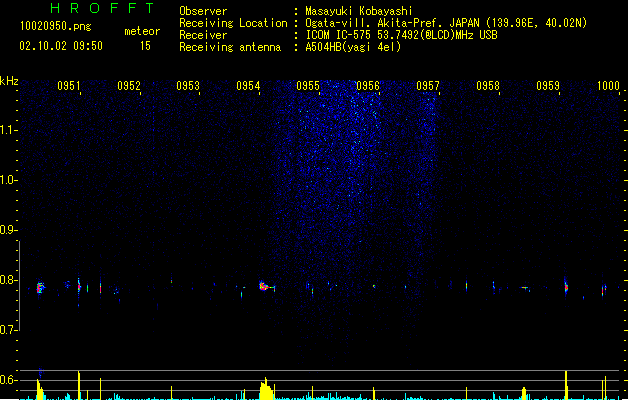Click the HROFFT title text
Viewport: 629px width, 400px height.
click(102, 8)
